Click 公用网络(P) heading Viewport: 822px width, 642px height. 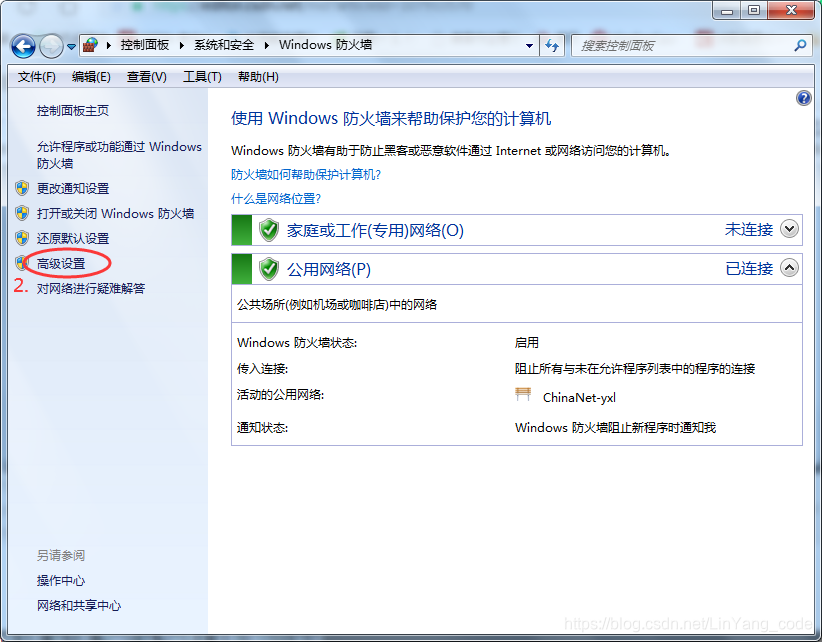click(x=329, y=269)
